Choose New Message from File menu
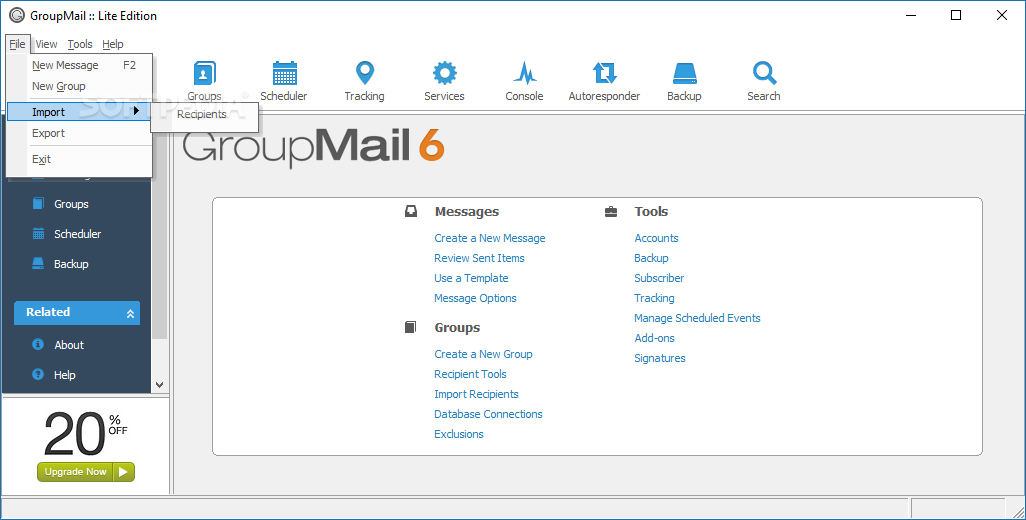The width and height of the screenshot is (1026, 520). (79, 65)
